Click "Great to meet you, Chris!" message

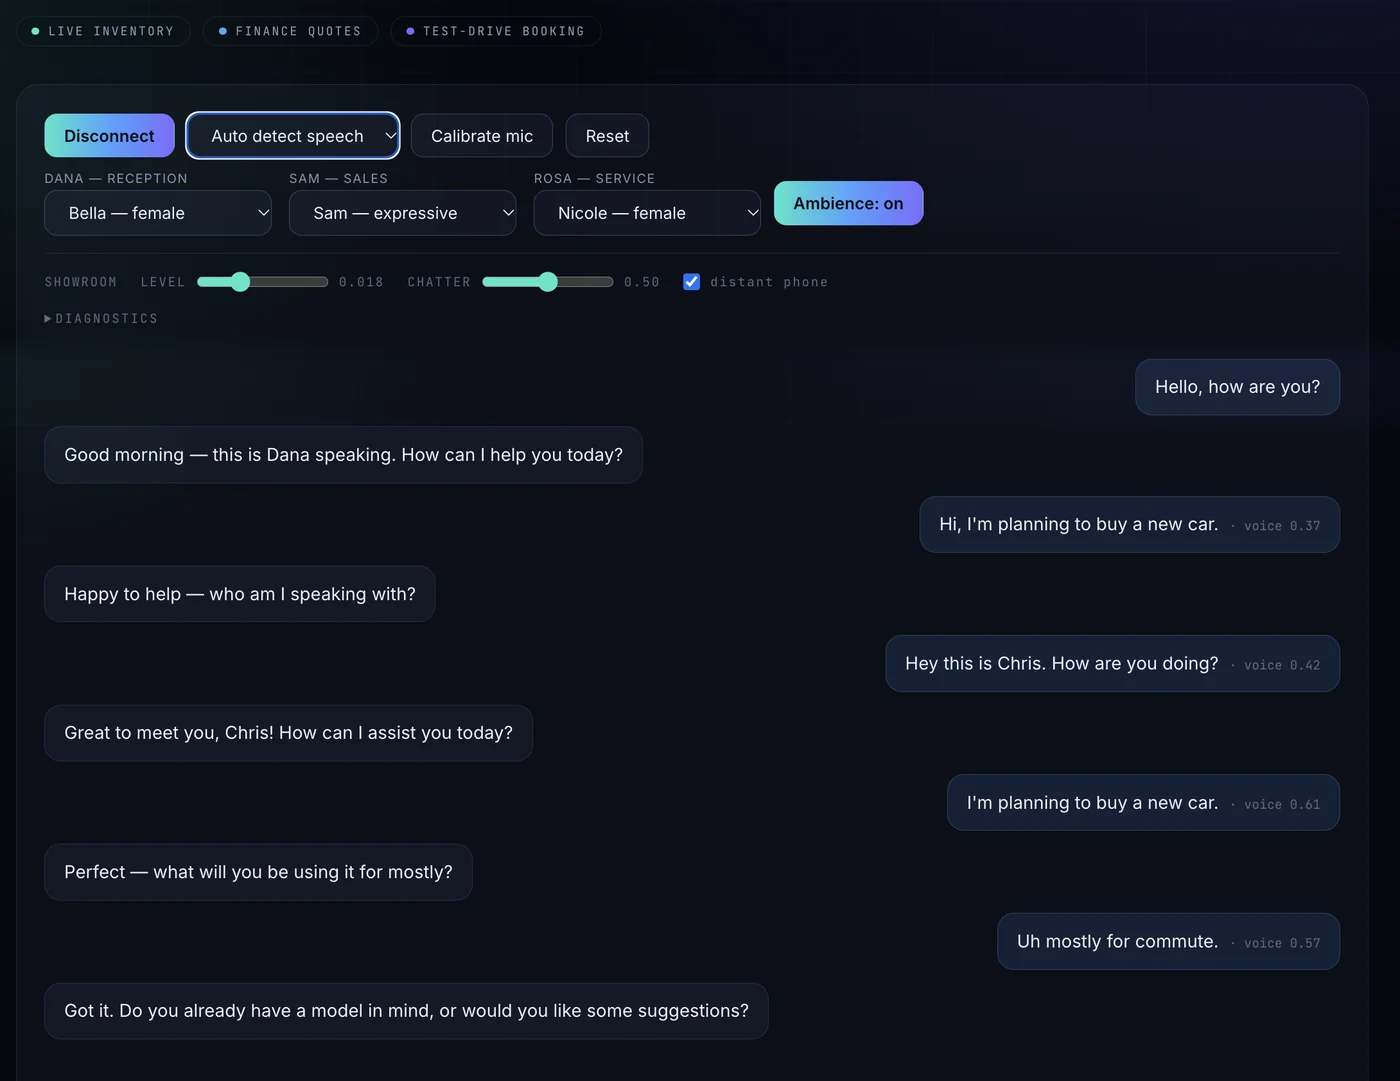[288, 733]
